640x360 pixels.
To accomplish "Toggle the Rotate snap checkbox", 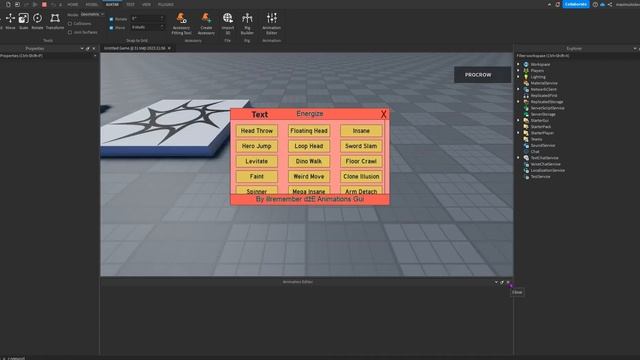I will 111,19.
